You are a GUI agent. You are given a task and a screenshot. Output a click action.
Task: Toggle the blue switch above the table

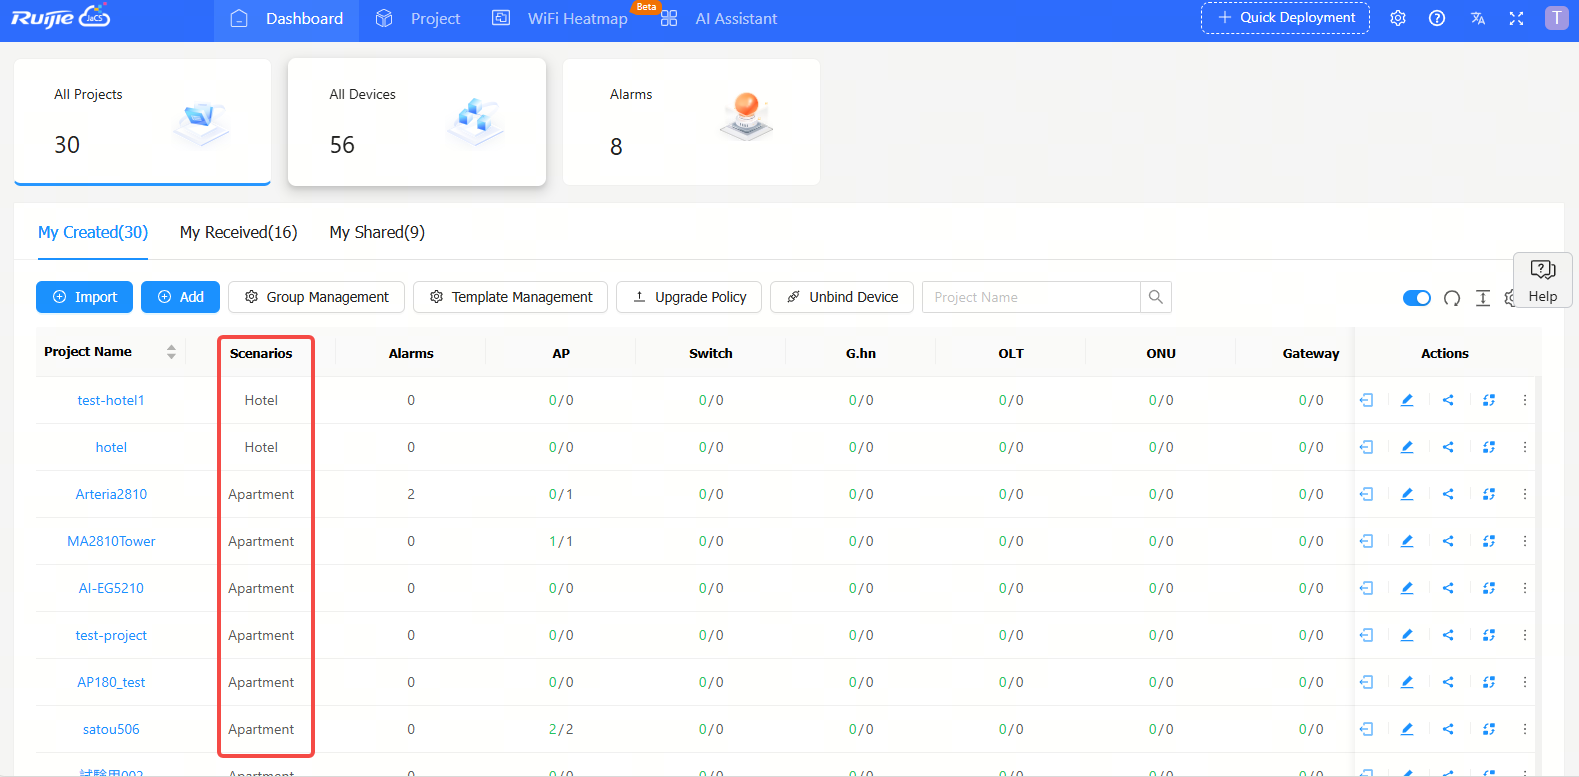[1416, 298]
